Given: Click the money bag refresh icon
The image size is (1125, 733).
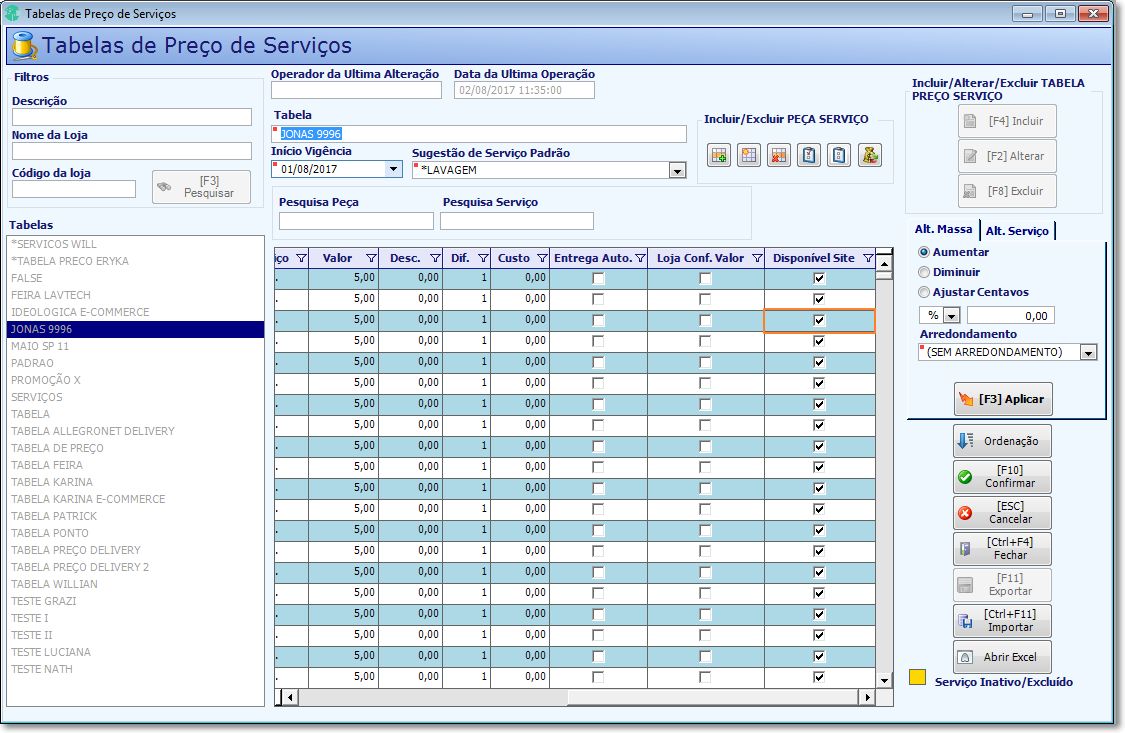Looking at the screenshot, I should pos(870,155).
